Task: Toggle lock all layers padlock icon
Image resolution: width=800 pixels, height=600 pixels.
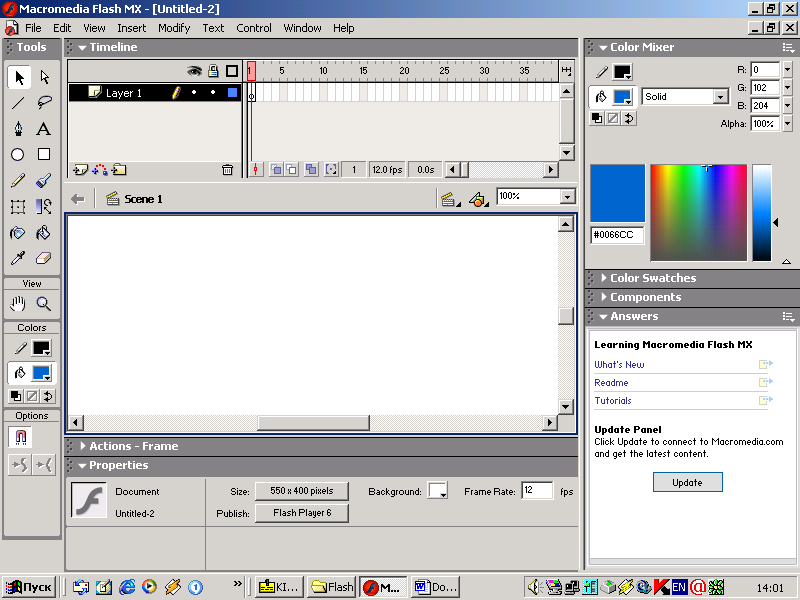Action: coord(213,71)
